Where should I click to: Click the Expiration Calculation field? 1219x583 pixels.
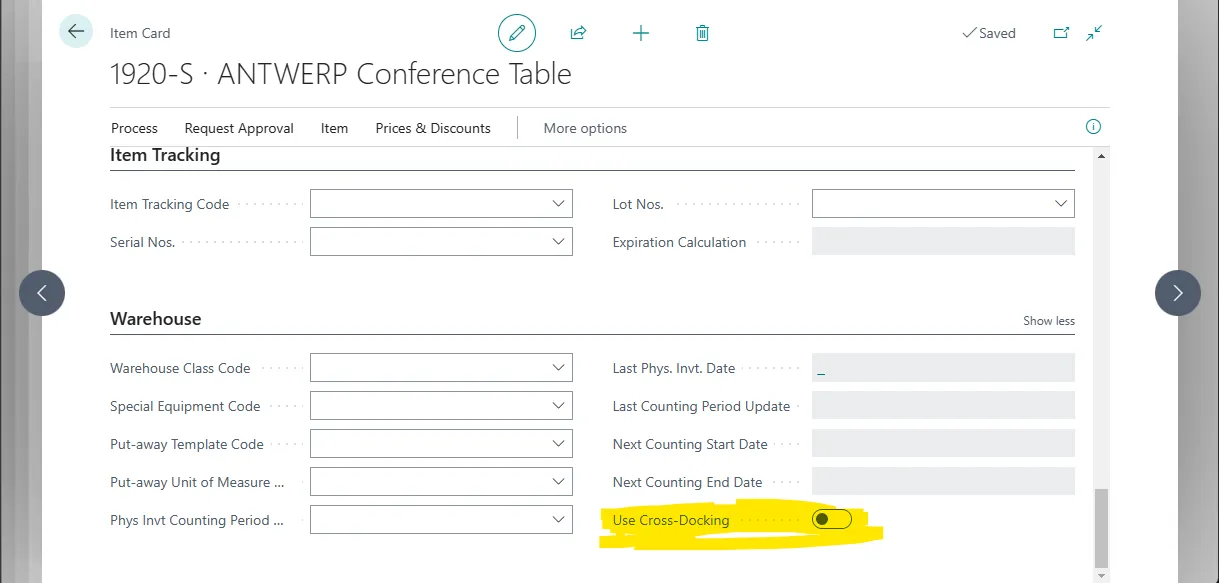click(943, 242)
